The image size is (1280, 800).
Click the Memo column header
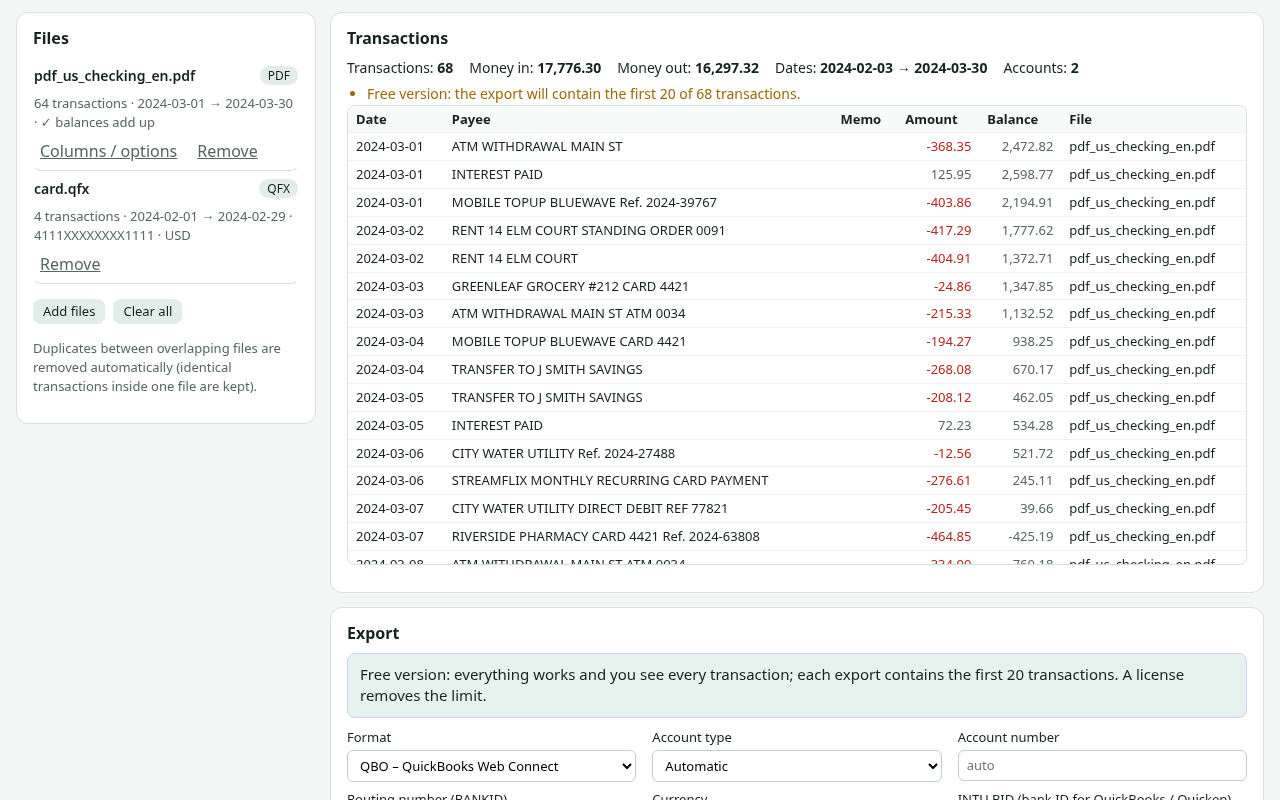(x=860, y=119)
